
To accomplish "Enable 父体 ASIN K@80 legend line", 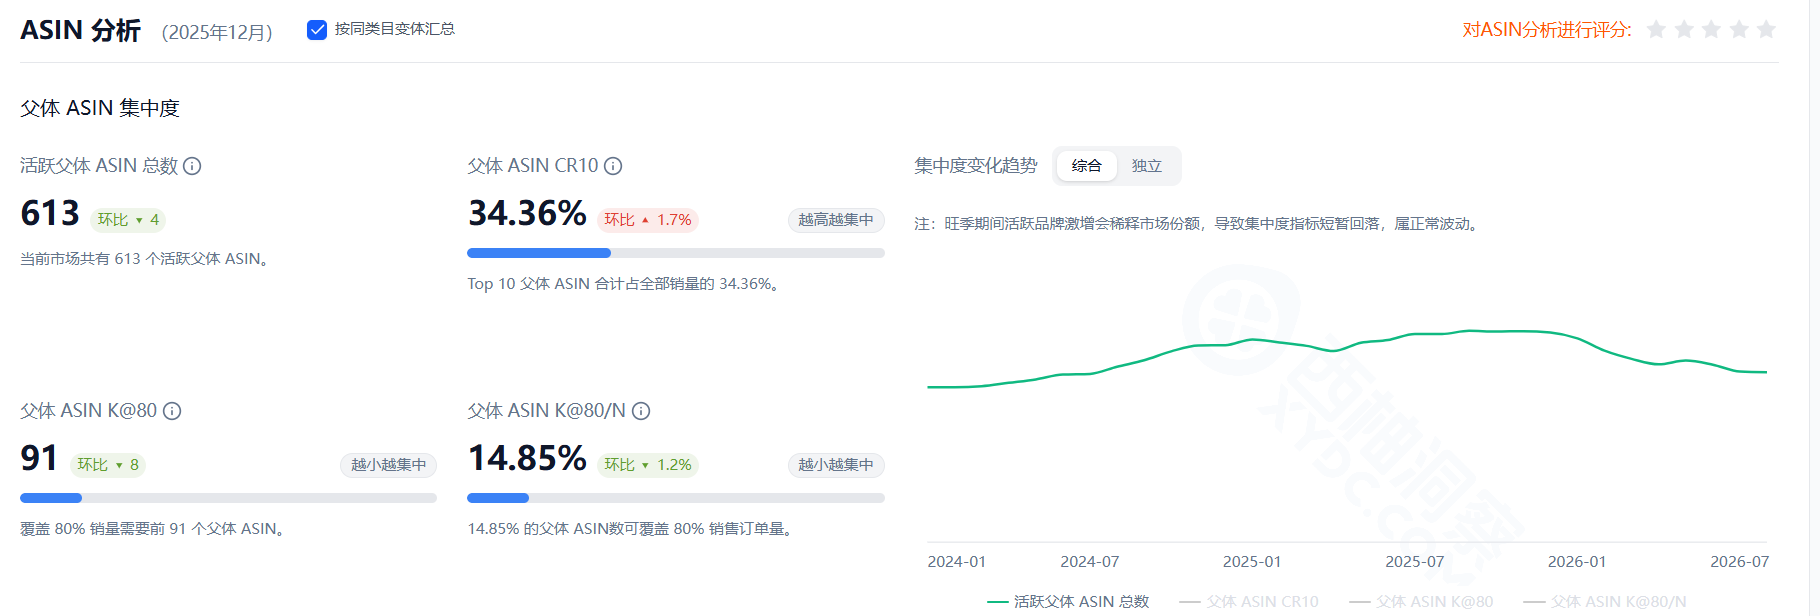I will [x=1421, y=601].
